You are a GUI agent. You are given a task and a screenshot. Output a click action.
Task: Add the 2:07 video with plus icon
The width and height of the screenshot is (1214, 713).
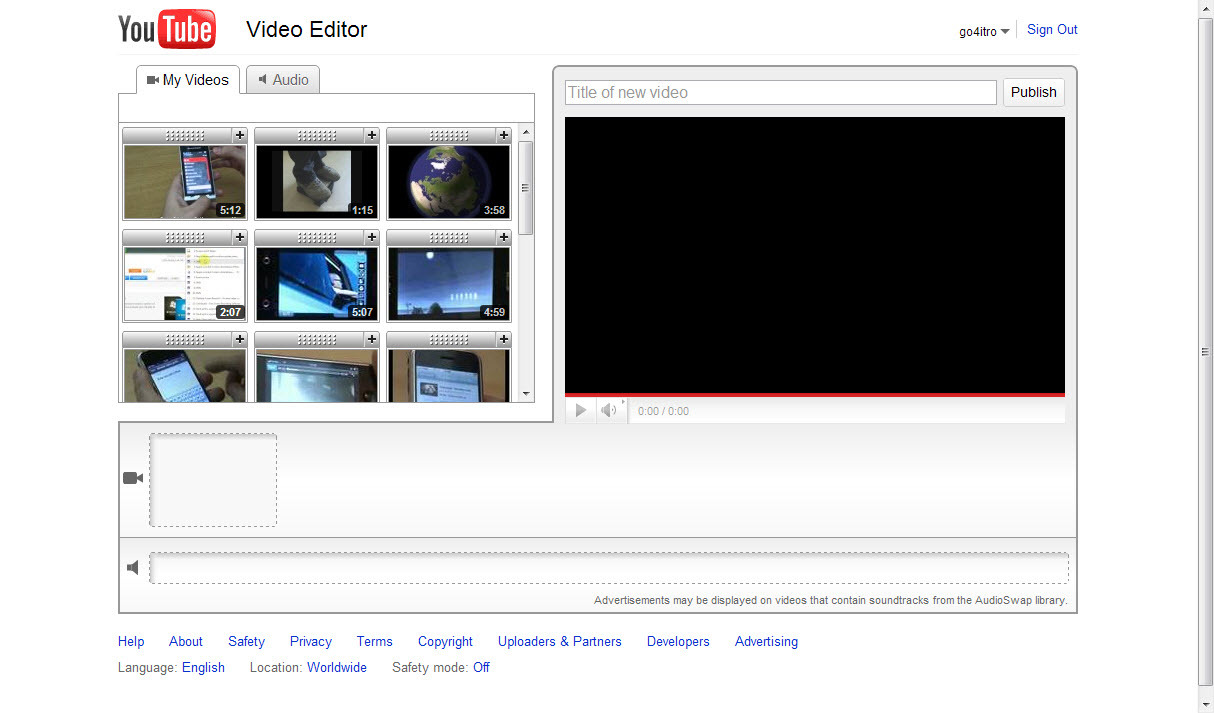point(240,237)
